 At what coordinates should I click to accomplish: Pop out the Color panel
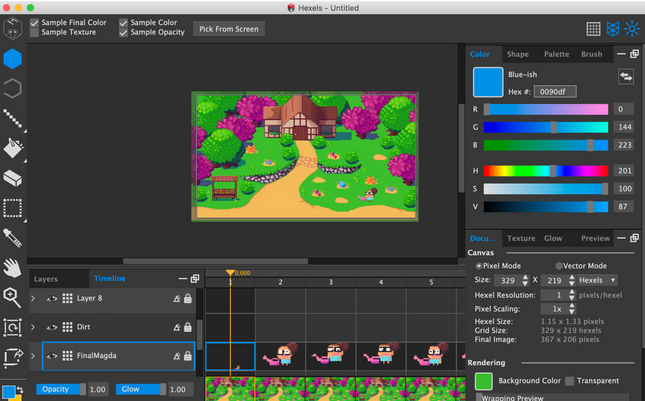634,54
